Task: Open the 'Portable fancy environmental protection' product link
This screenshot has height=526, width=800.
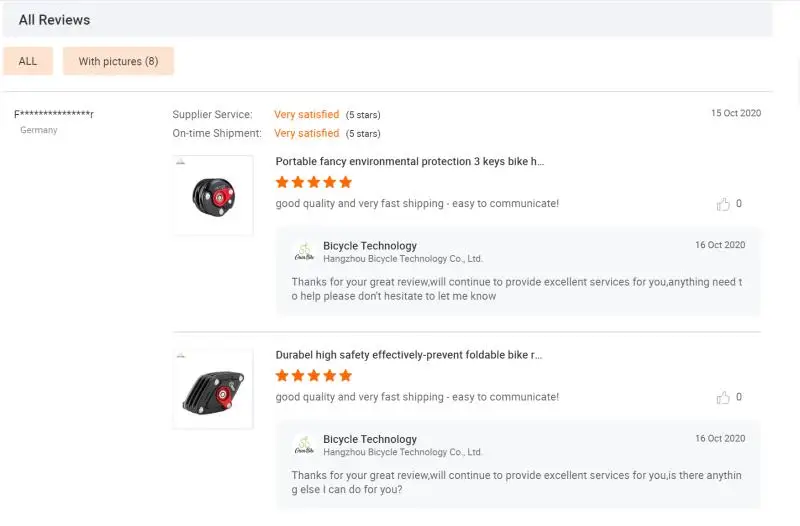Action: point(410,161)
